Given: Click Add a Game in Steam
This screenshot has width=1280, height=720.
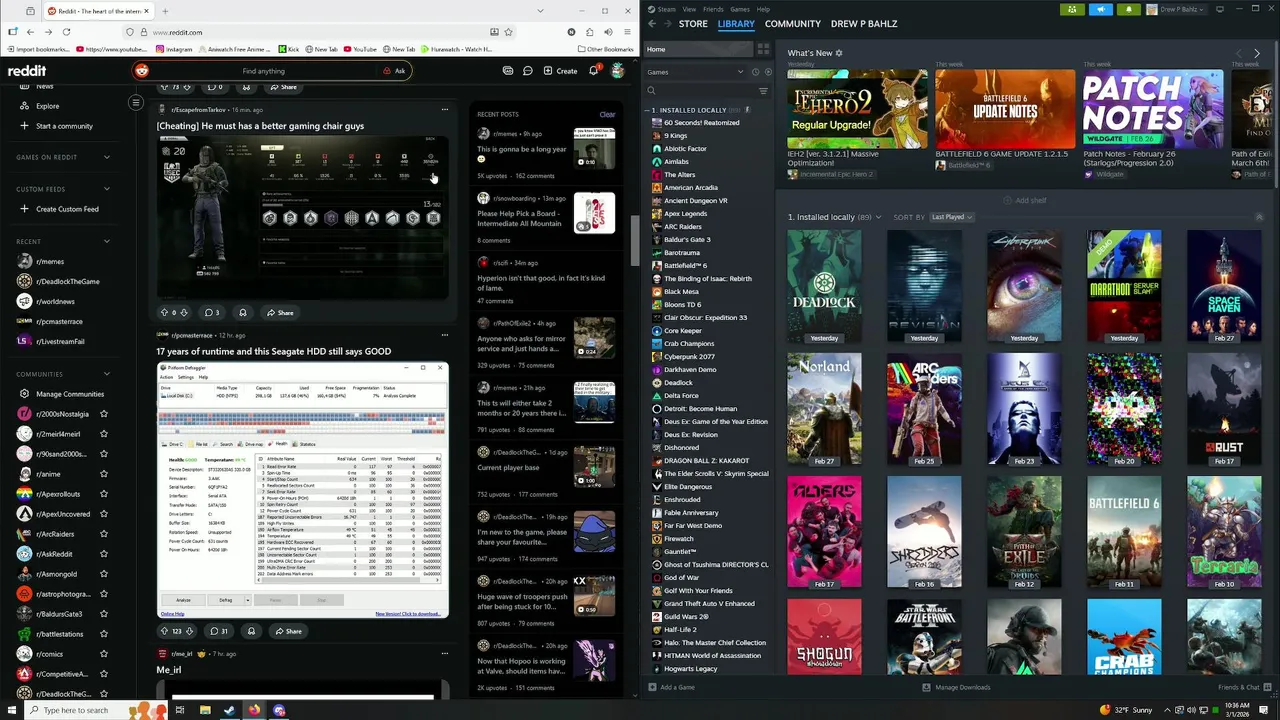Looking at the screenshot, I should pyautogui.click(x=671, y=687).
